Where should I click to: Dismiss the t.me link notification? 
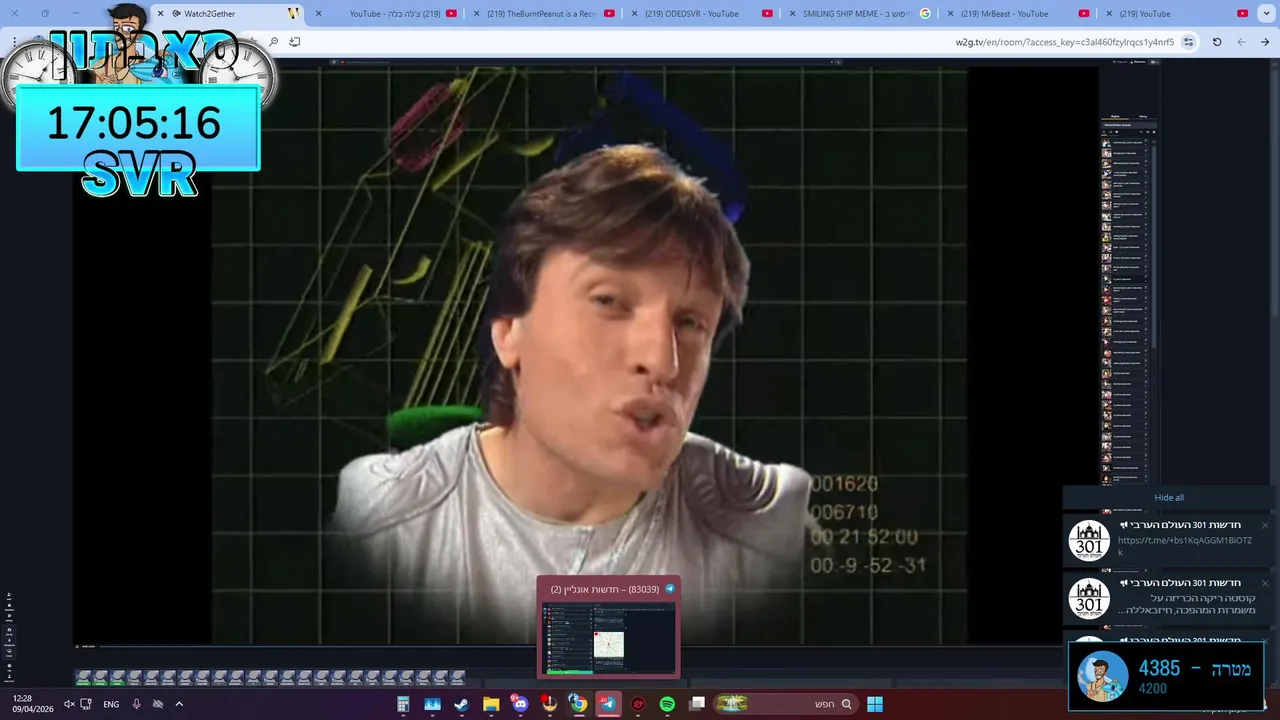[x=1264, y=525]
